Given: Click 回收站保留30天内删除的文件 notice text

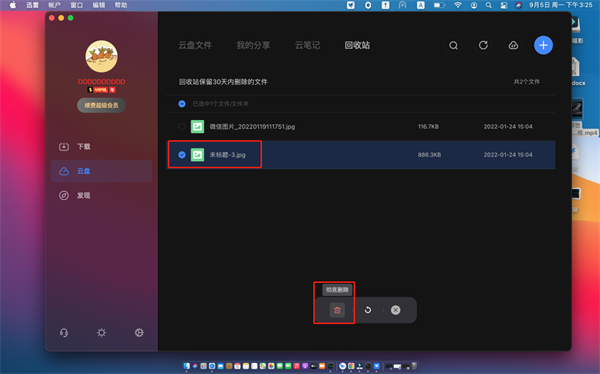Looking at the screenshot, I should coord(223,82).
